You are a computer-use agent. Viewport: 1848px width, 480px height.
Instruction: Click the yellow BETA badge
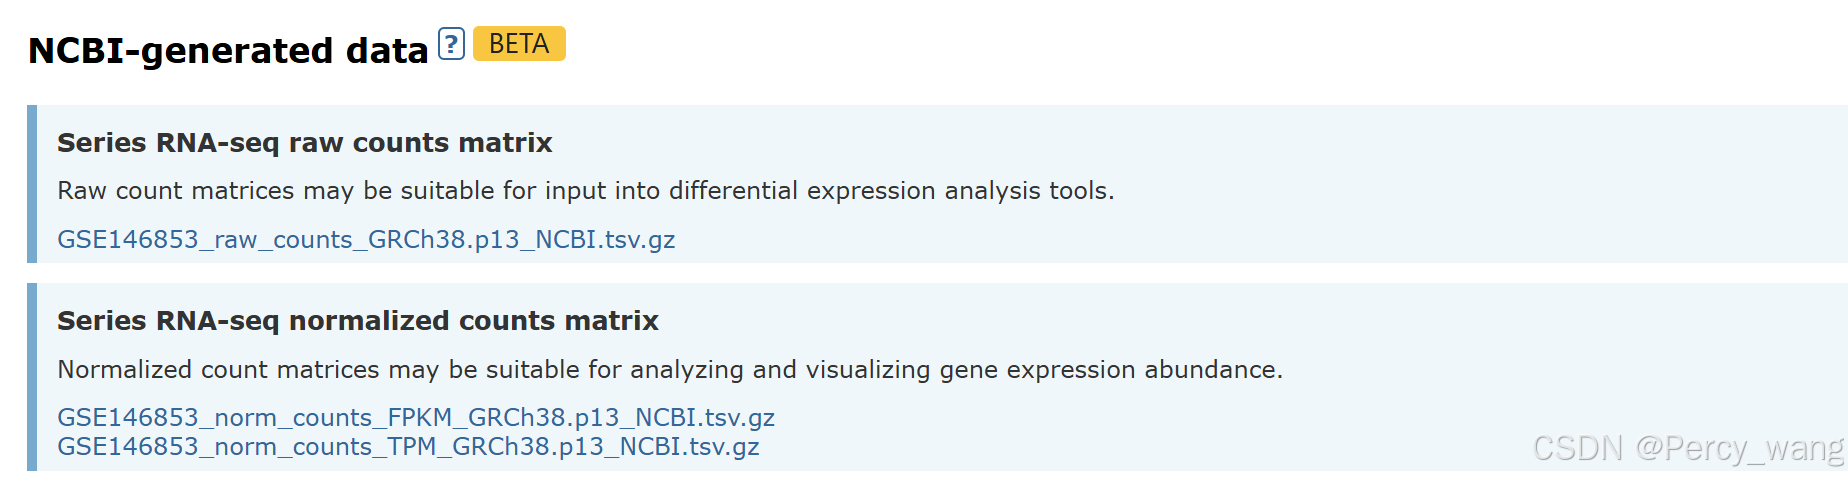tap(518, 44)
